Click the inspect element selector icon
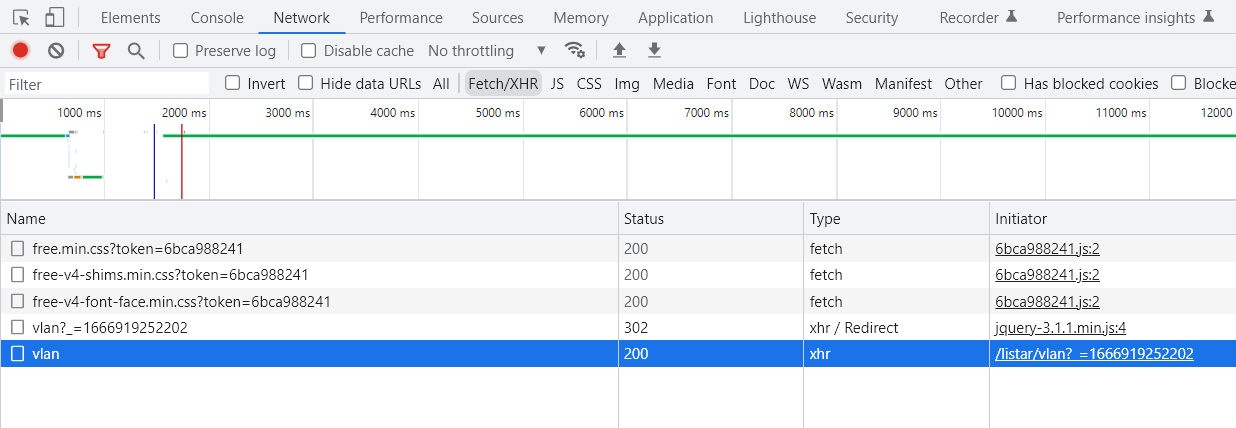This screenshot has width=1236, height=428. point(21,17)
